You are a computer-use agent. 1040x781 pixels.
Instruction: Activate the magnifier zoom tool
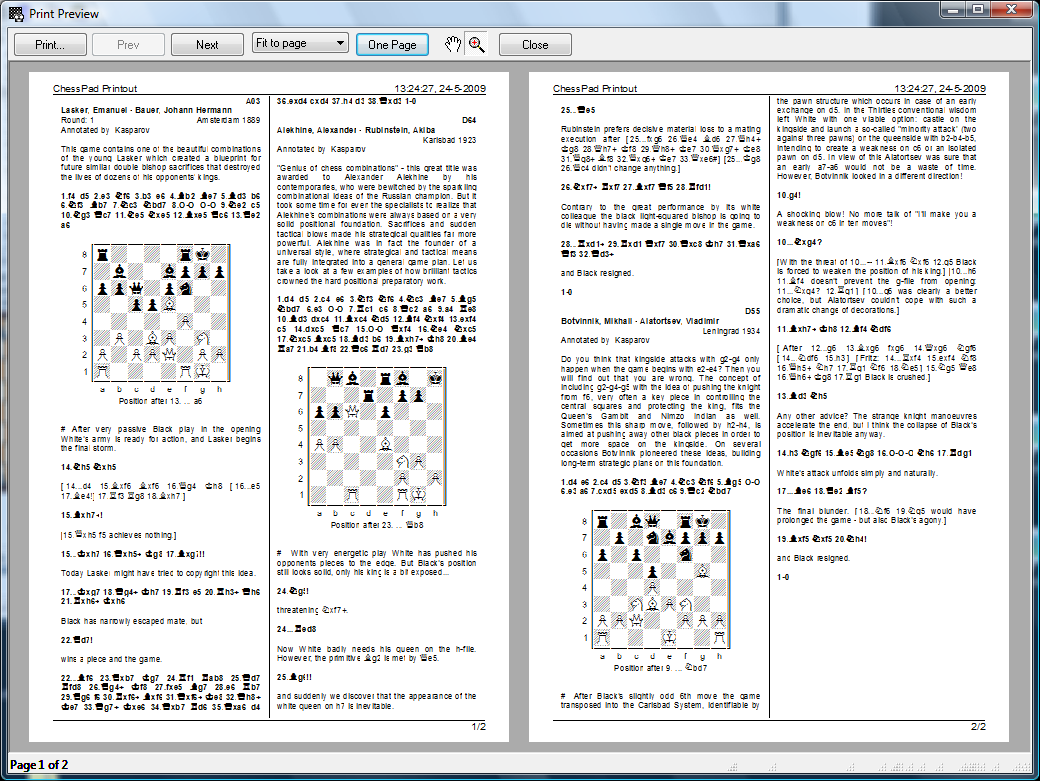click(476, 44)
